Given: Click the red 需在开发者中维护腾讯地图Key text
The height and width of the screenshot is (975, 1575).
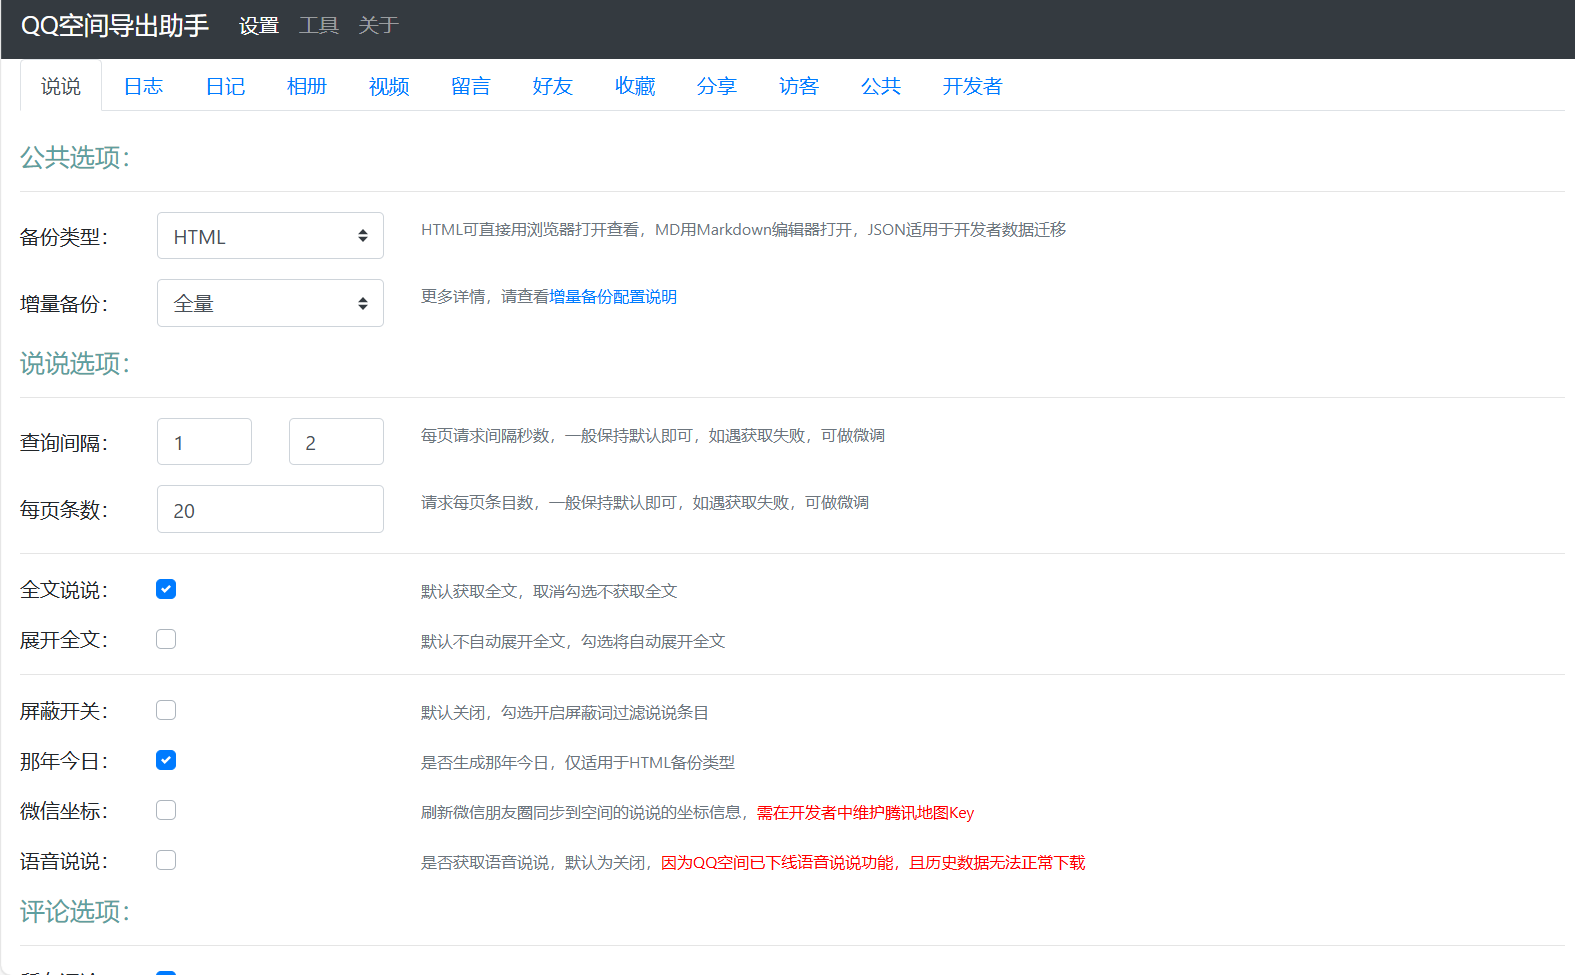Looking at the screenshot, I should tap(865, 813).
